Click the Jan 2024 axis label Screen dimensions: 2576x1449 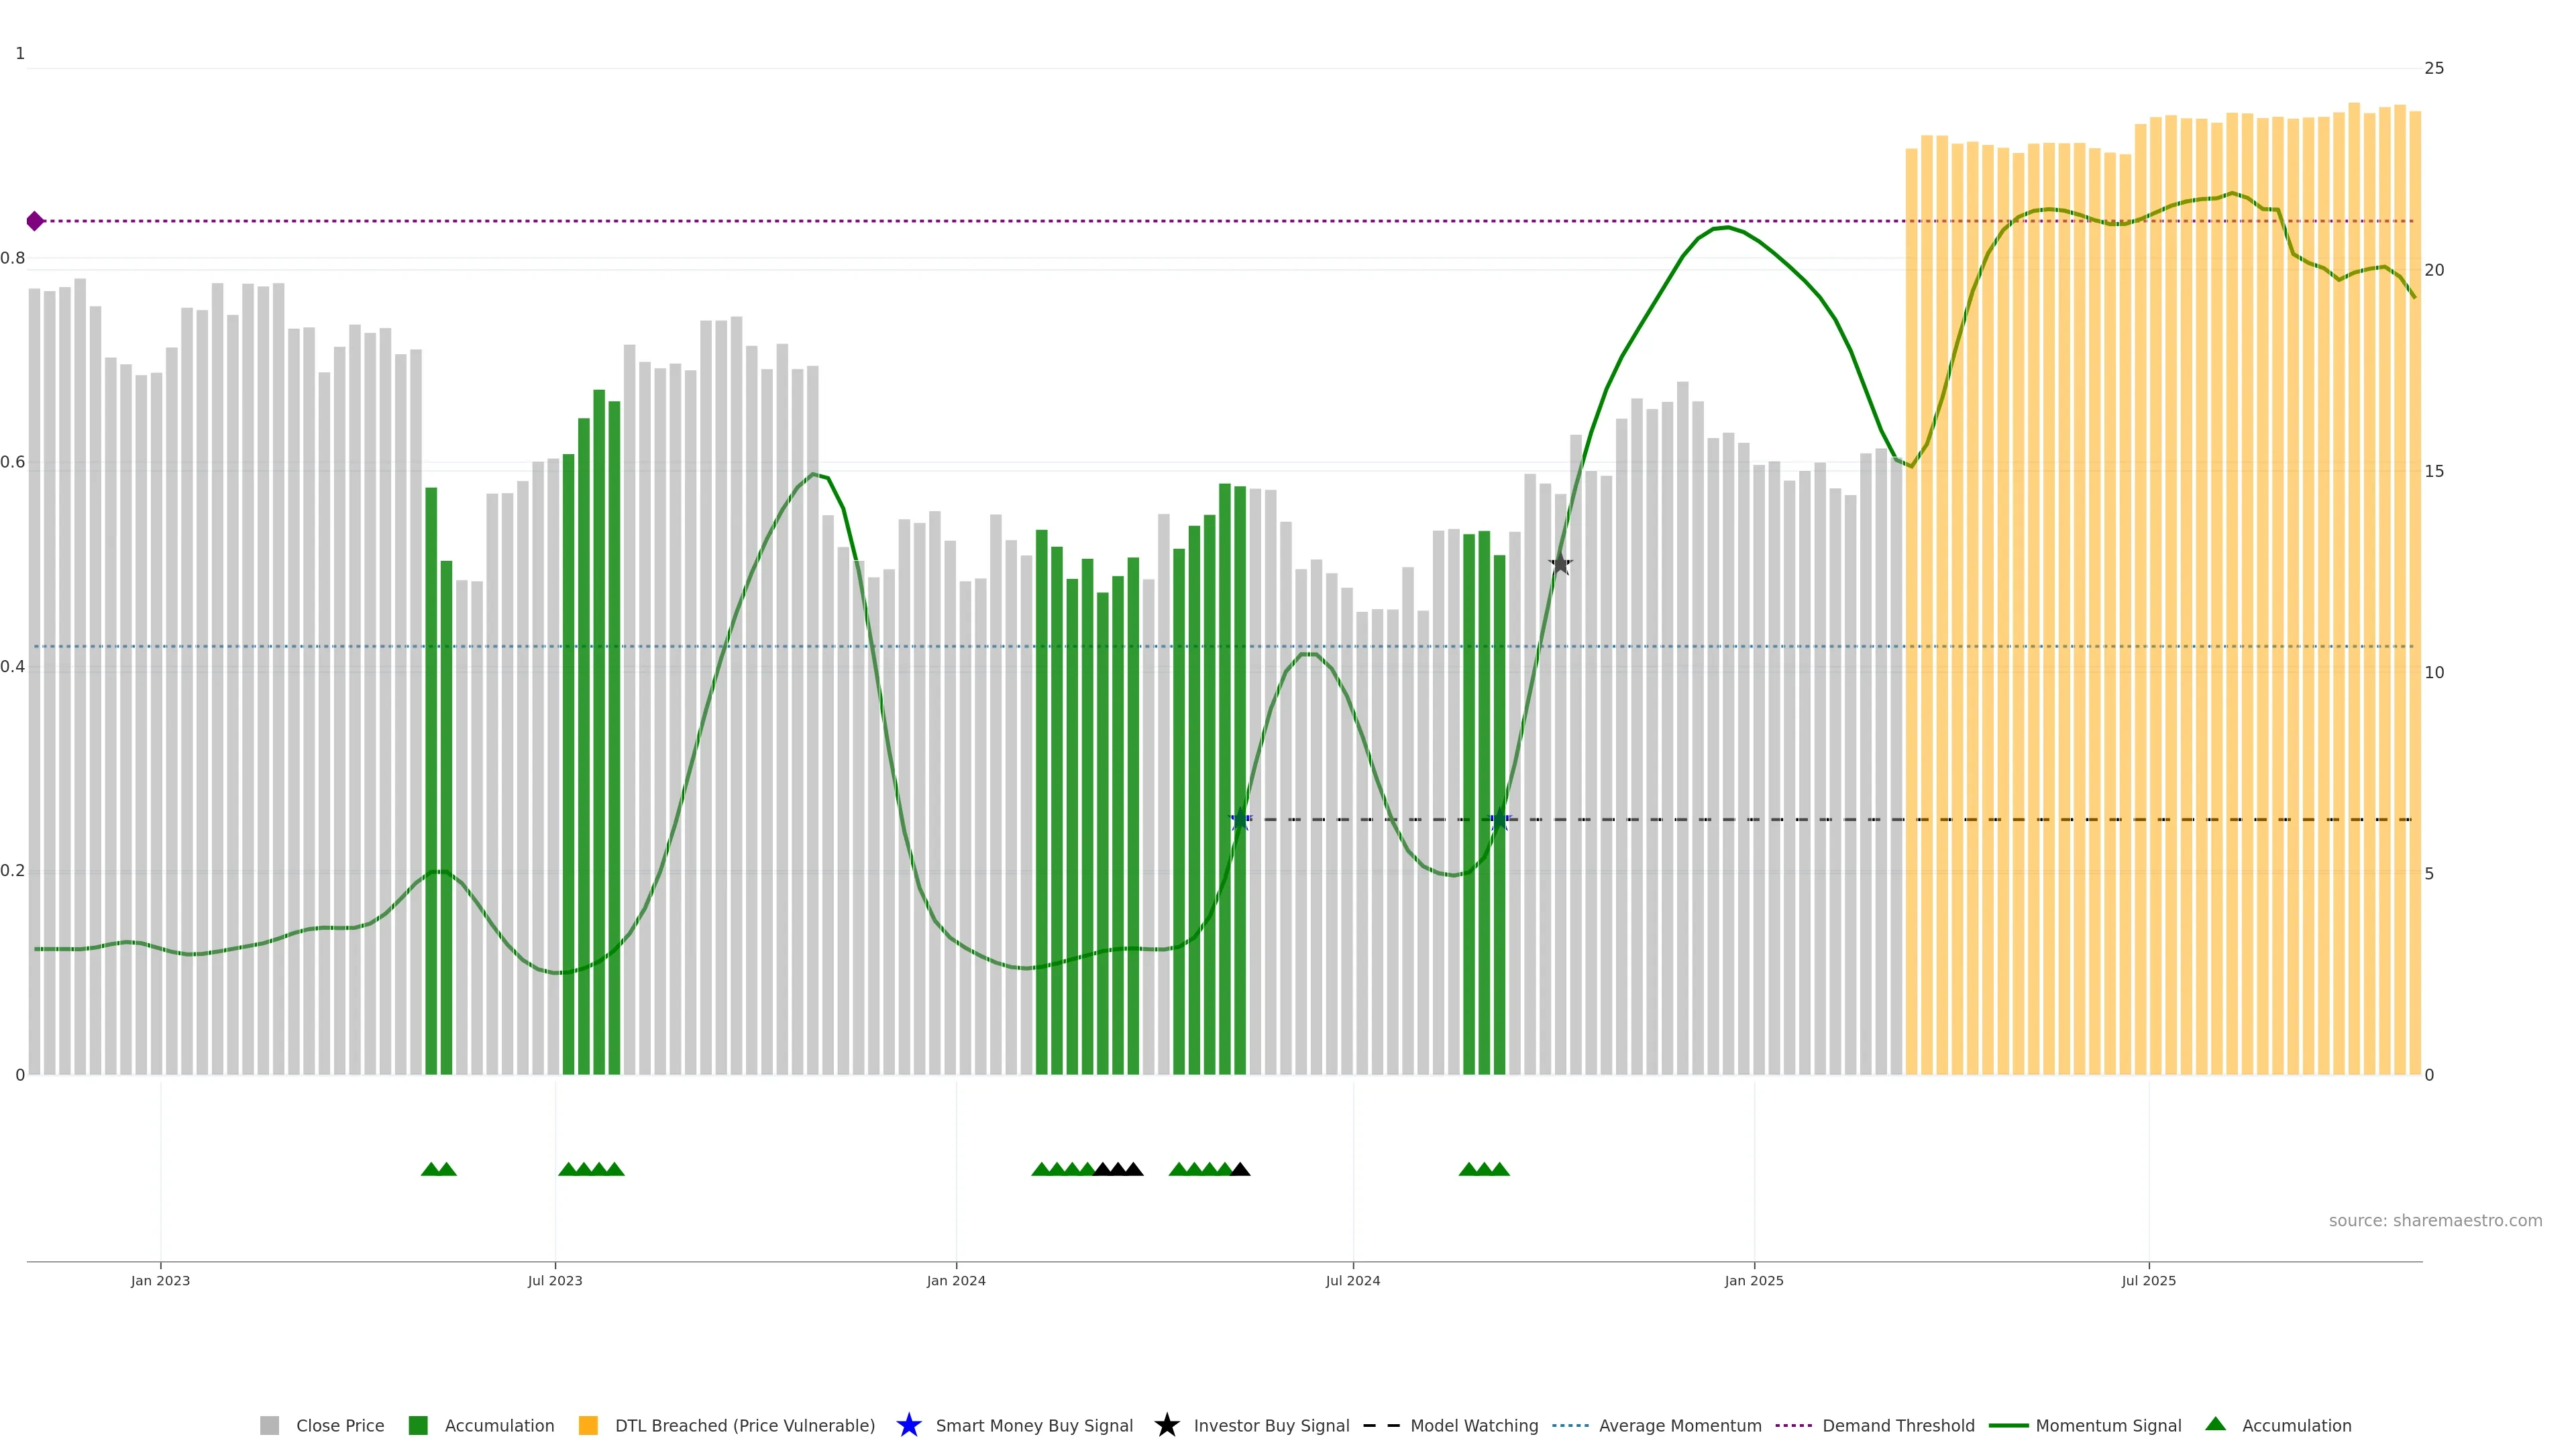coord(955,1280)
